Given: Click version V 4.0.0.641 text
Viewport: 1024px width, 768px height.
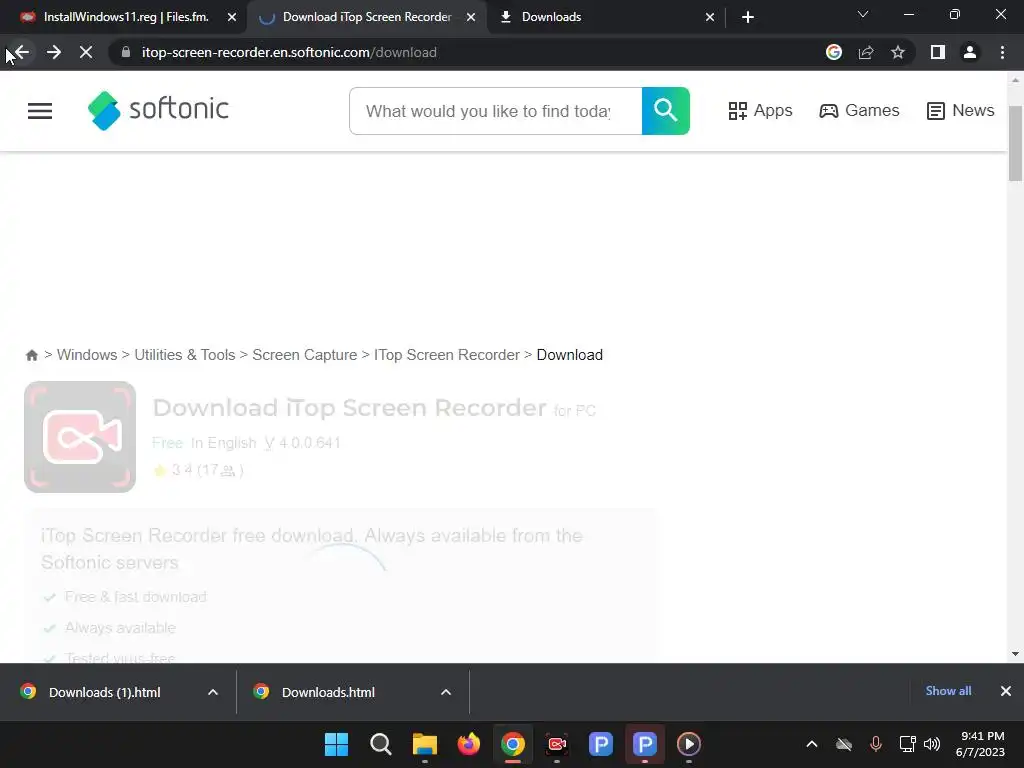Looking at the screenshot, I should (x=302, y=443).
